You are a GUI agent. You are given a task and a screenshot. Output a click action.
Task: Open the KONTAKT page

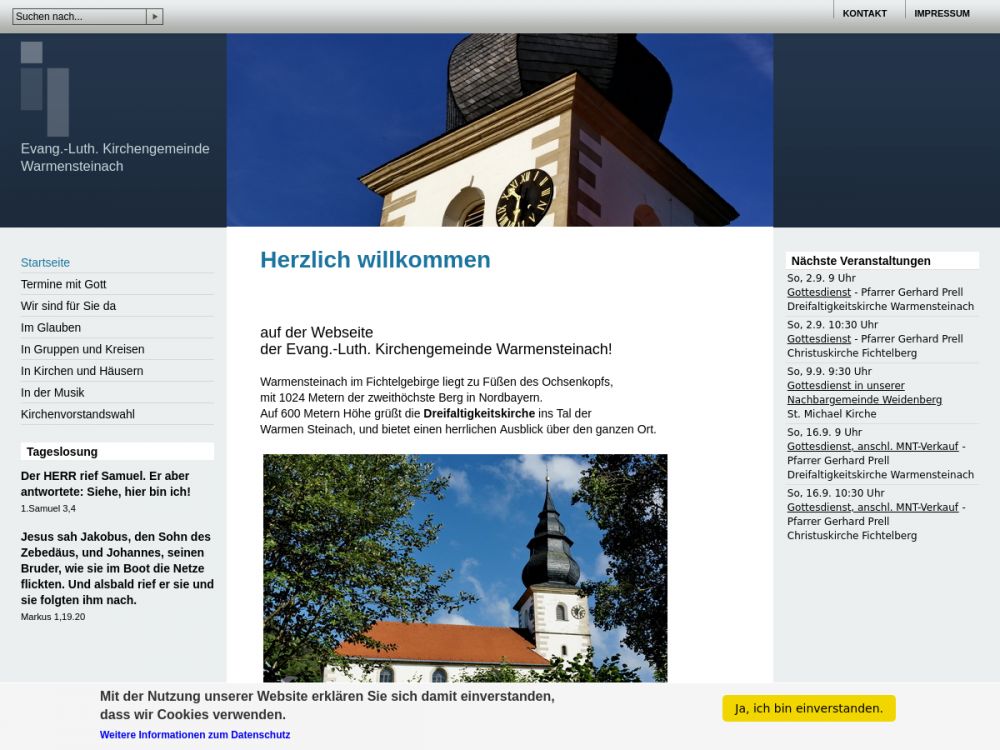(864, 14)
